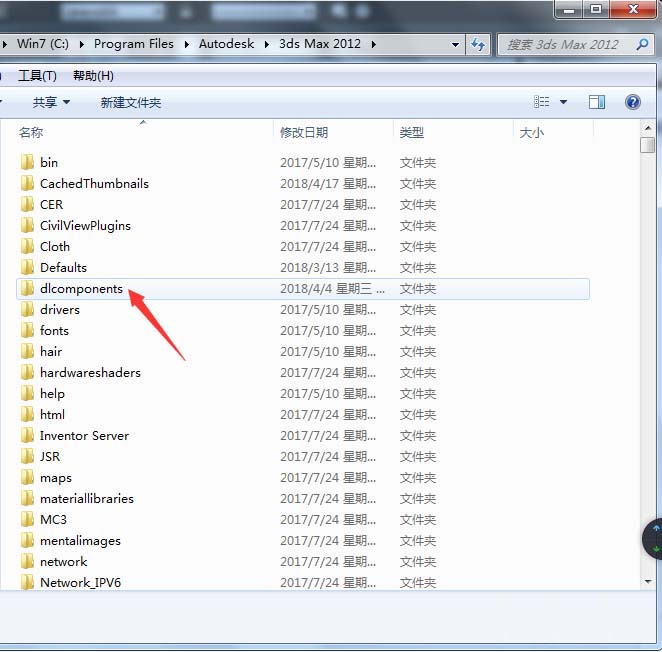Click the 文件夹 type of bin row
This screenshot has height=652, width=662.
click(418, 163)
